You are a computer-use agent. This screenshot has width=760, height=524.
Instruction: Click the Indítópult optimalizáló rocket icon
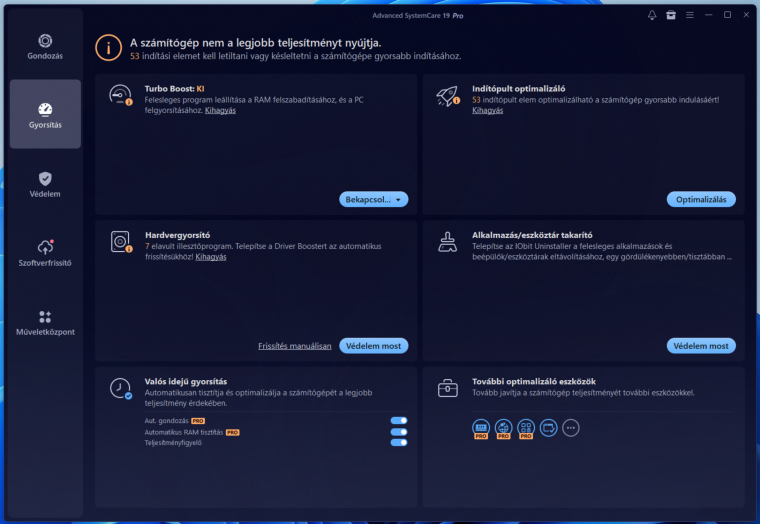(447, 96)
